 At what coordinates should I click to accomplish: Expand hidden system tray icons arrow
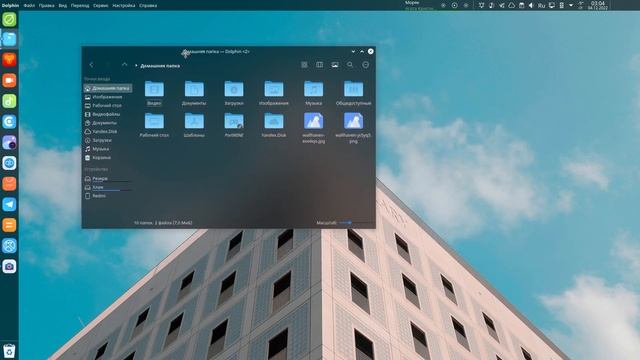pyautogui.click(x=571, y=5)
